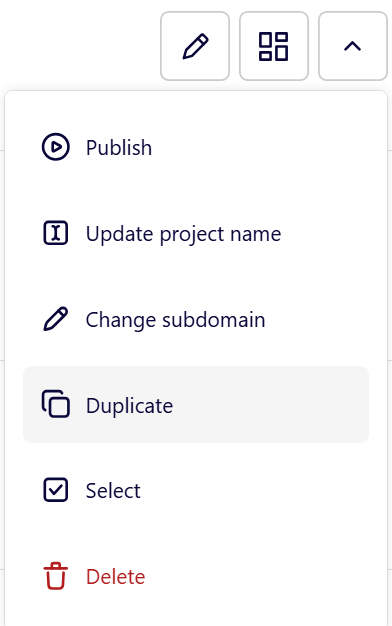392x626 pixels.
Task: Open the dashboard grid layout button
Action: click(274, 46)
